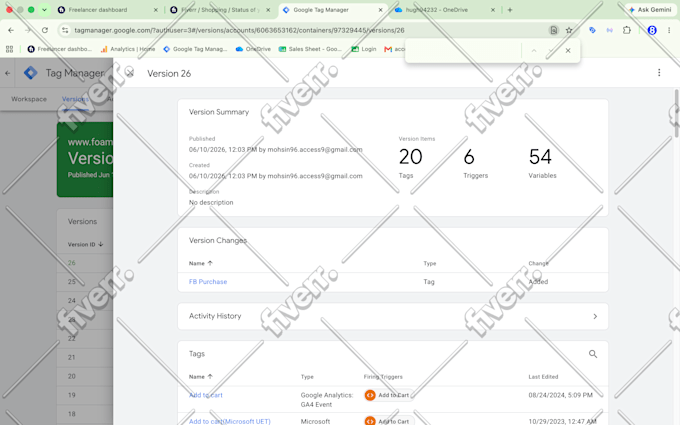
Task: Select version 25 in versions list
Action: coord(72,281)
